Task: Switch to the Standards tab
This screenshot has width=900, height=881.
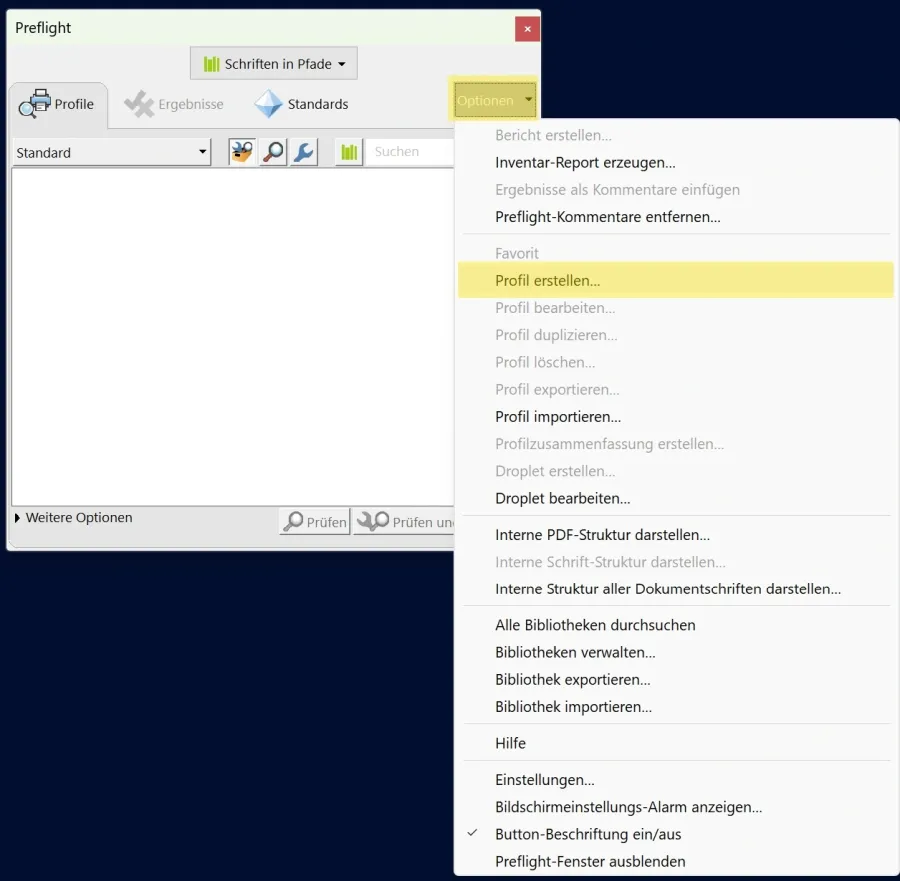Action: click(302, 104)
